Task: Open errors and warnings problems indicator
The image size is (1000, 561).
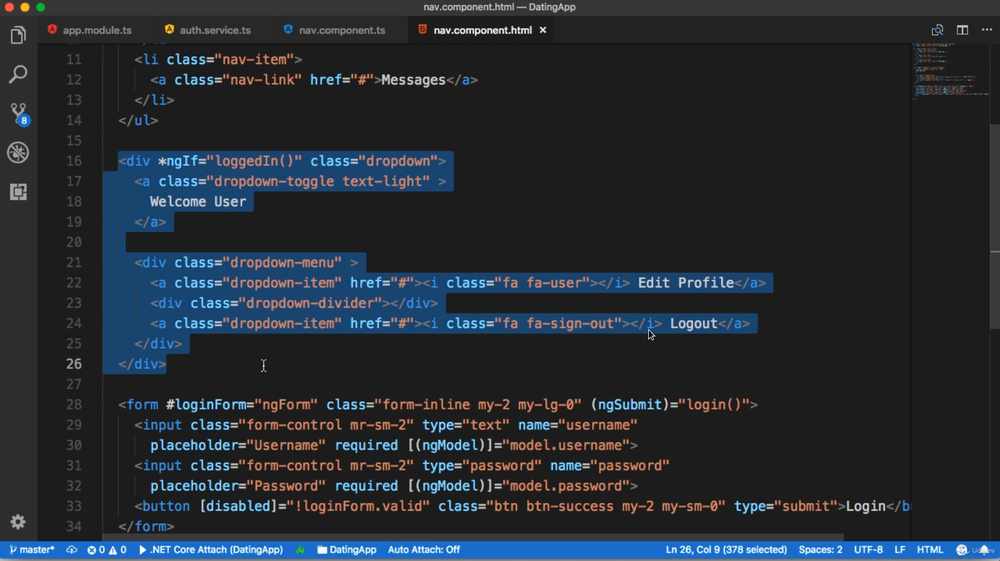Action: click(x=107, y=550)
